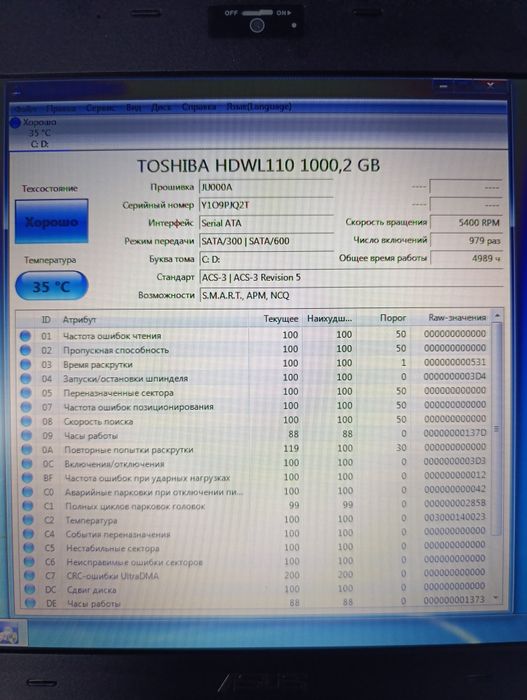Click the Наихудш... column header
Image resolution: width=527 pixels, height=700 pixels.
(329, 319)
